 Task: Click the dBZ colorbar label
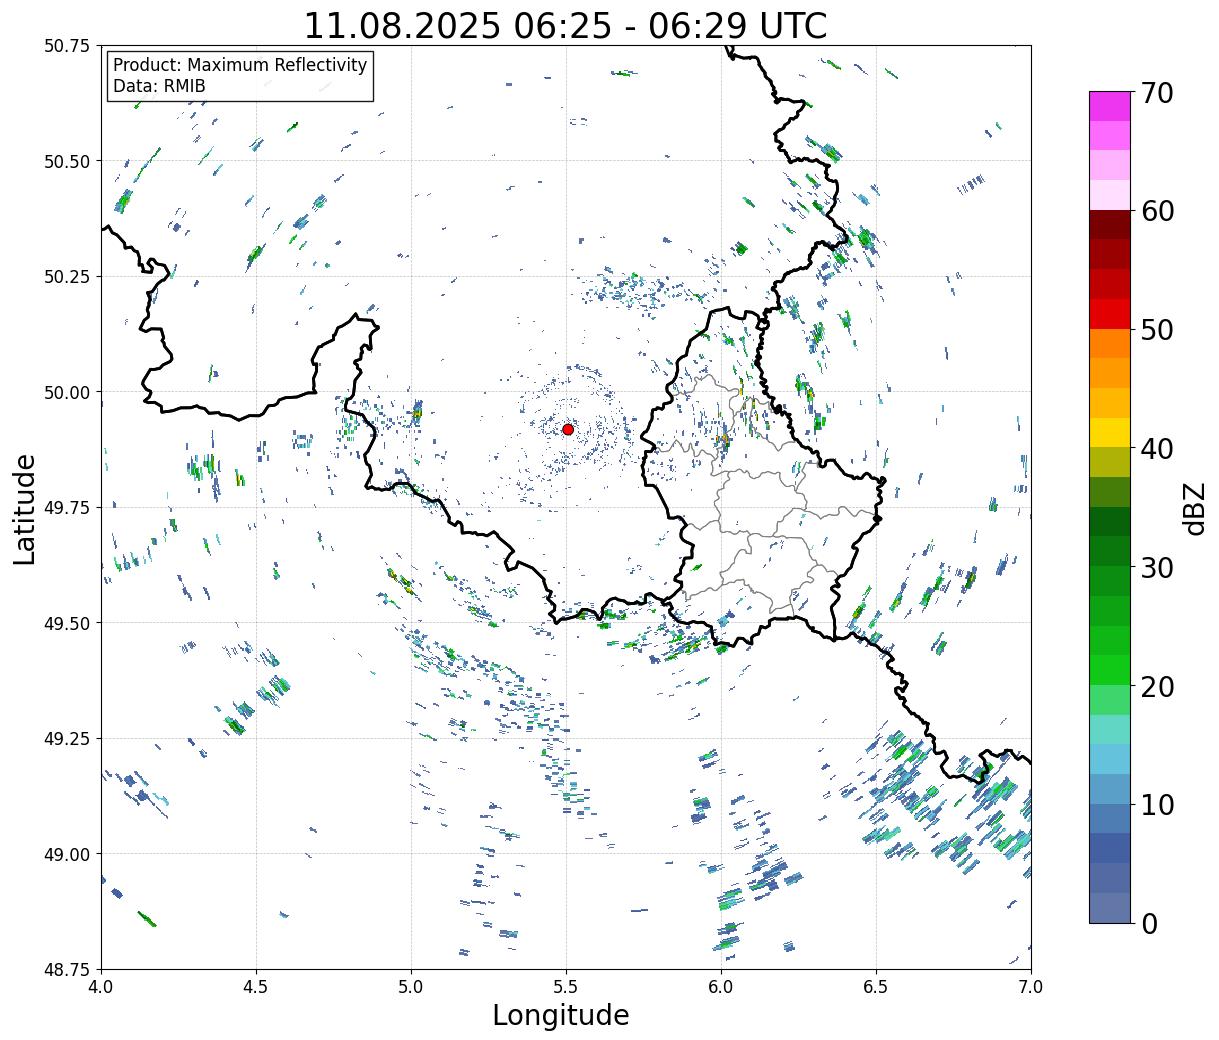tap(1194, 507)
